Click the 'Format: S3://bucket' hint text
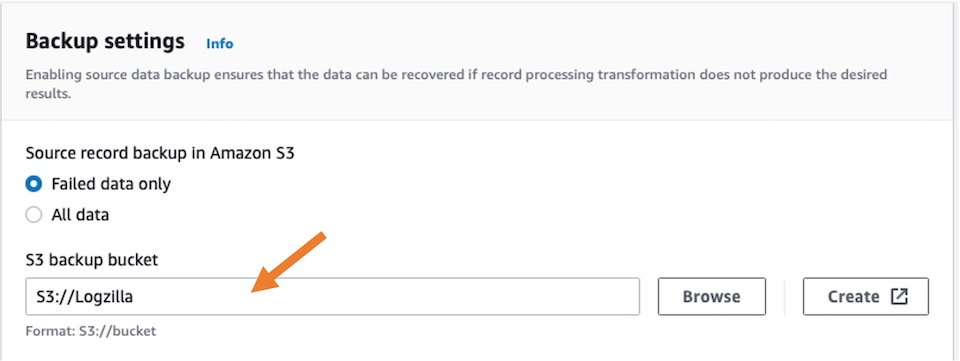This screenshot has height=361, width=960. click(x=91, y=332)
